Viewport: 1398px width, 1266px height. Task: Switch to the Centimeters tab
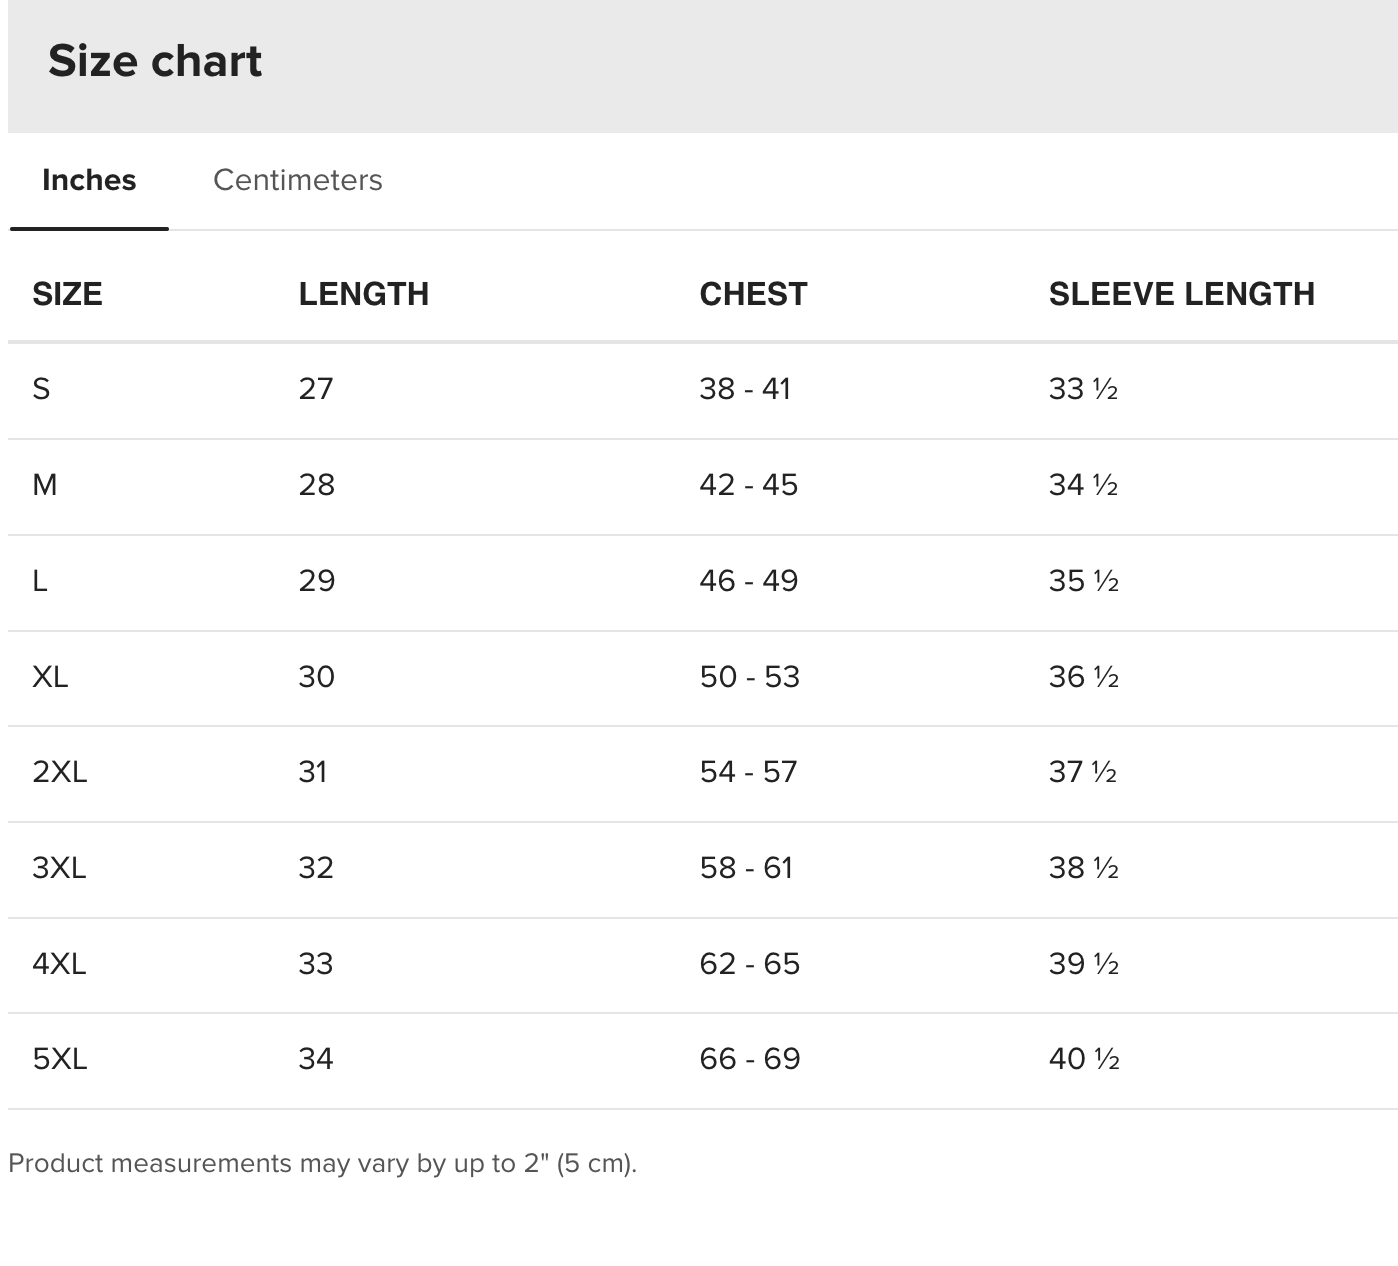pos(297,180)
